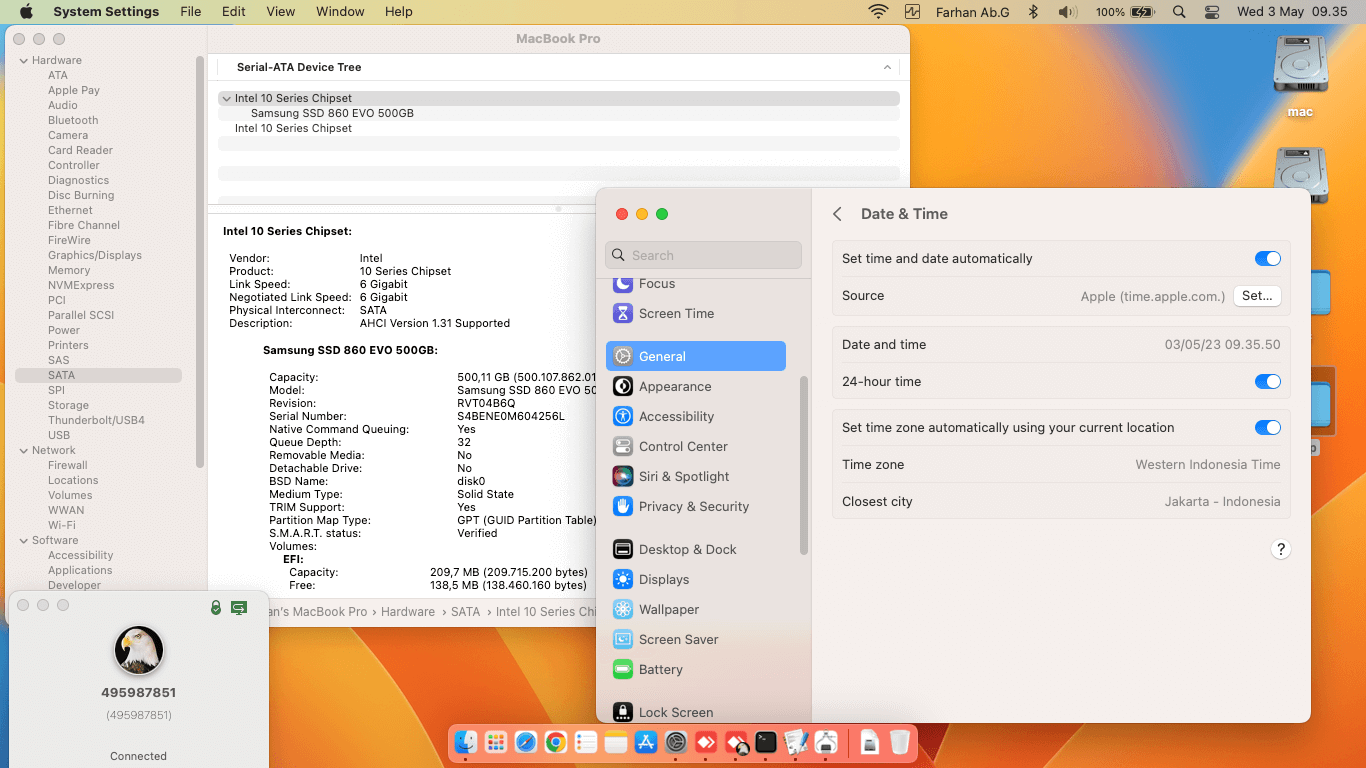Open the File menu
This screenshot has height=768, width=1366.
(x=191, y=12)
